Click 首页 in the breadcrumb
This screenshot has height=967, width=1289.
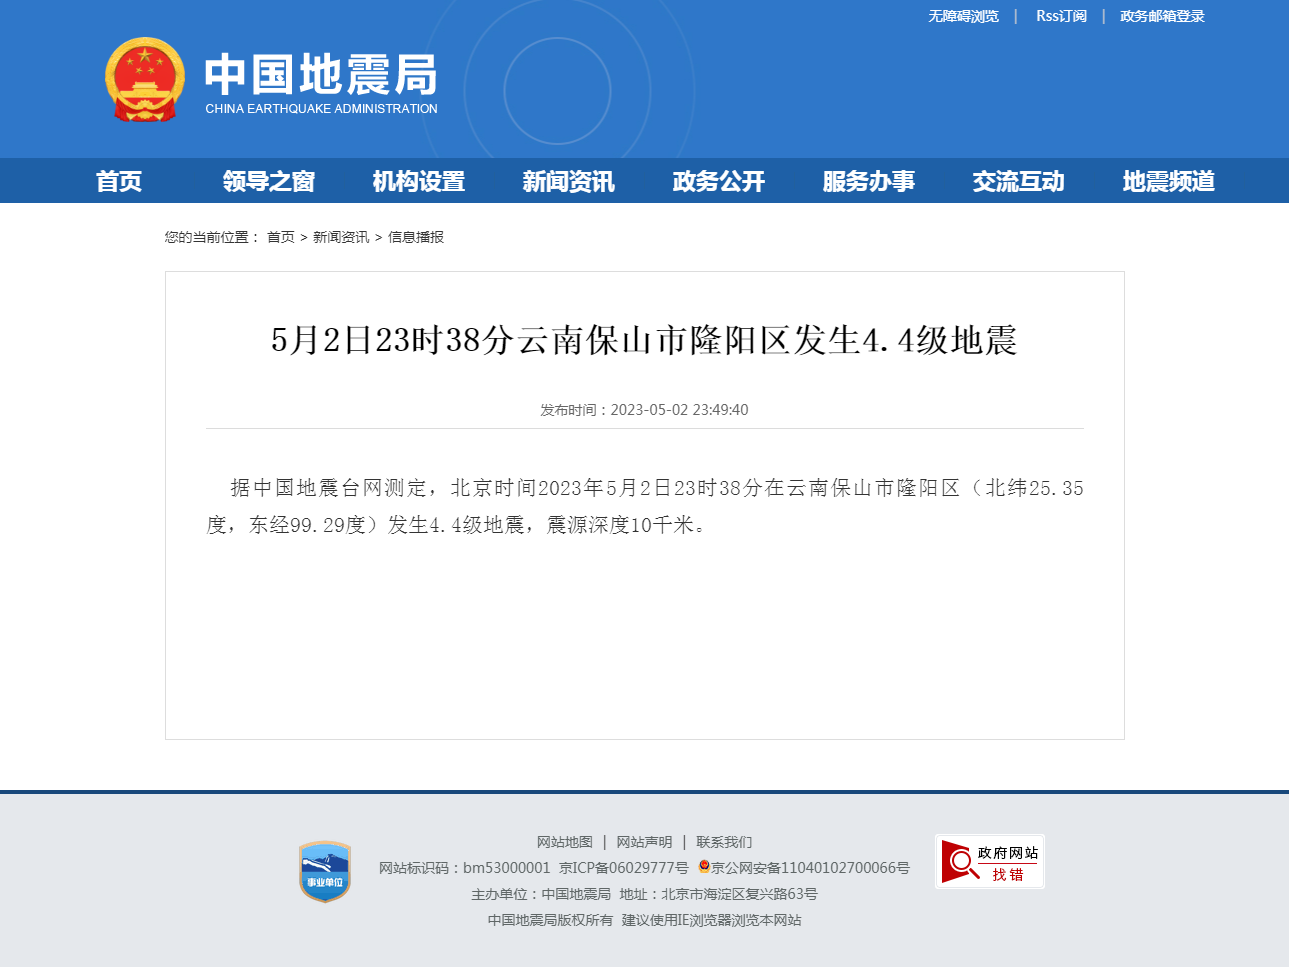[x=281, y=237]
